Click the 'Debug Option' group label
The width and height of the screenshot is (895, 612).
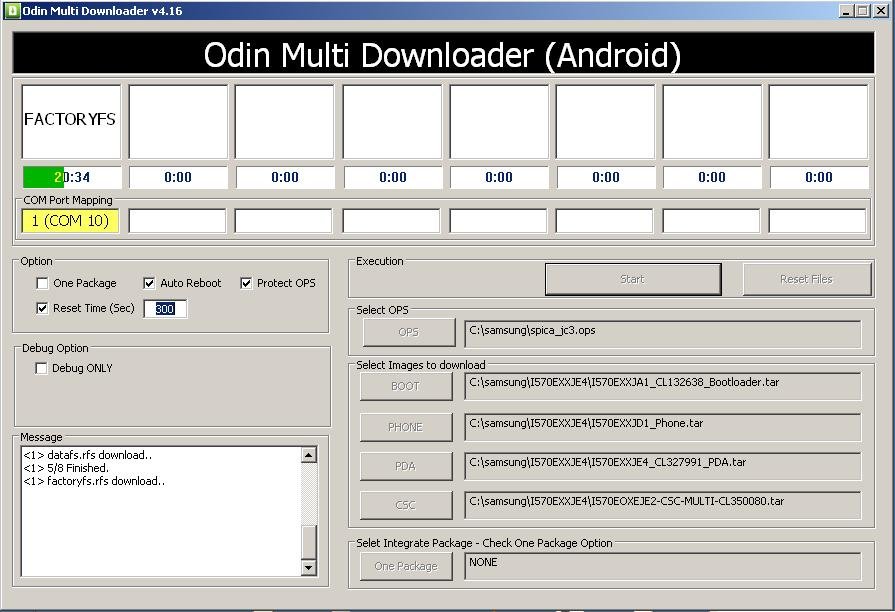pos(55,348)
